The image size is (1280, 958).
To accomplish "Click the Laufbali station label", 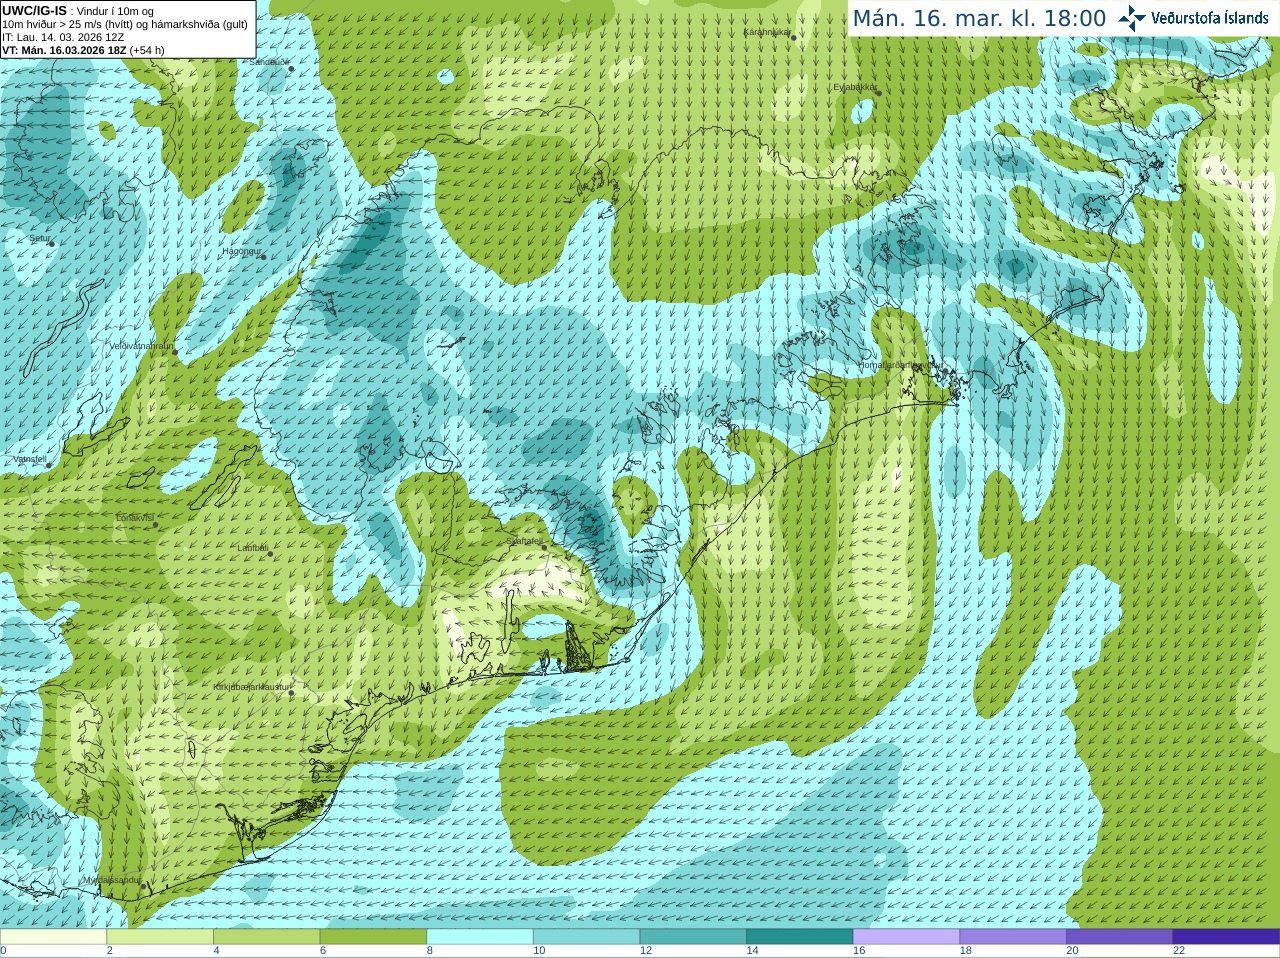I will tap(252, 548).
